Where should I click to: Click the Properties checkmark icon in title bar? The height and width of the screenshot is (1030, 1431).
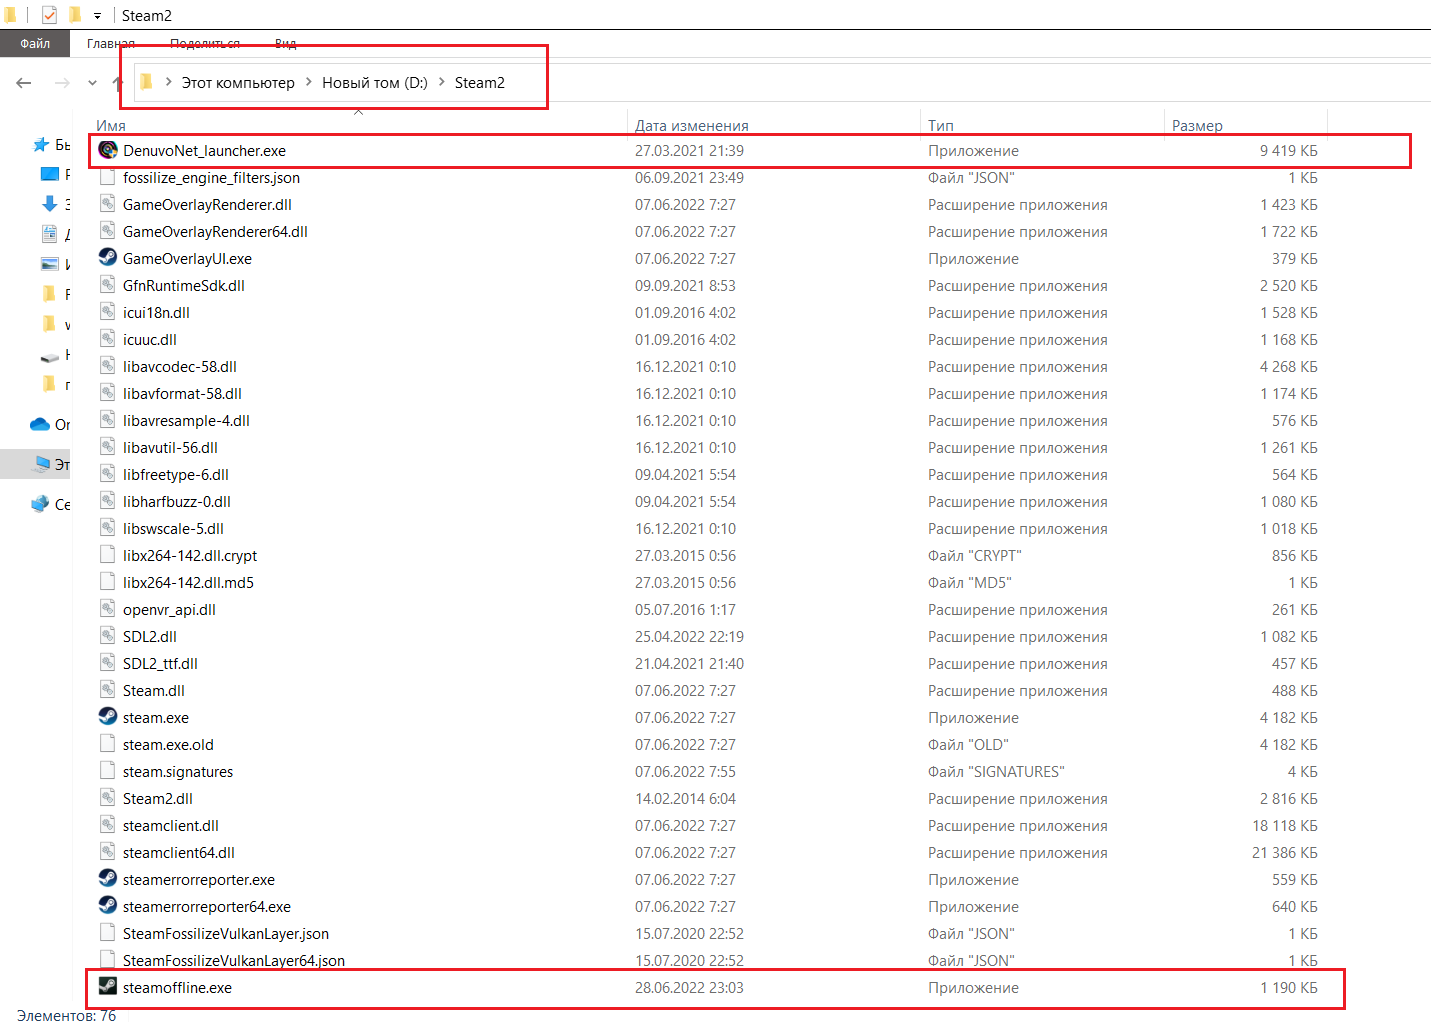point(49,15)
